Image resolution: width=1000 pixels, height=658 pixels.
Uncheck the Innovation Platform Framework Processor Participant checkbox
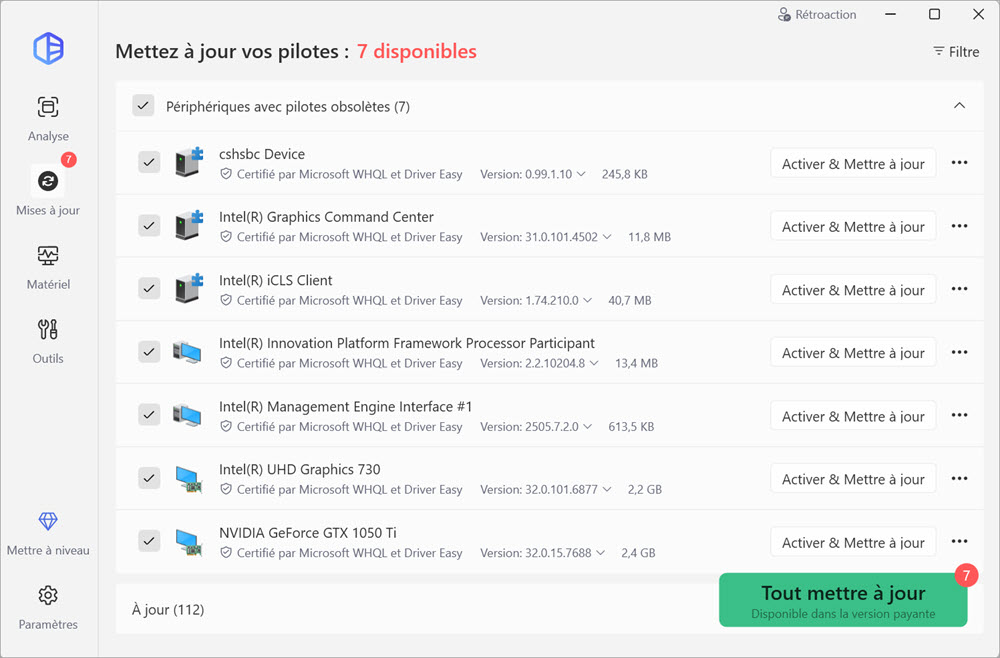[x=149, y=352]
